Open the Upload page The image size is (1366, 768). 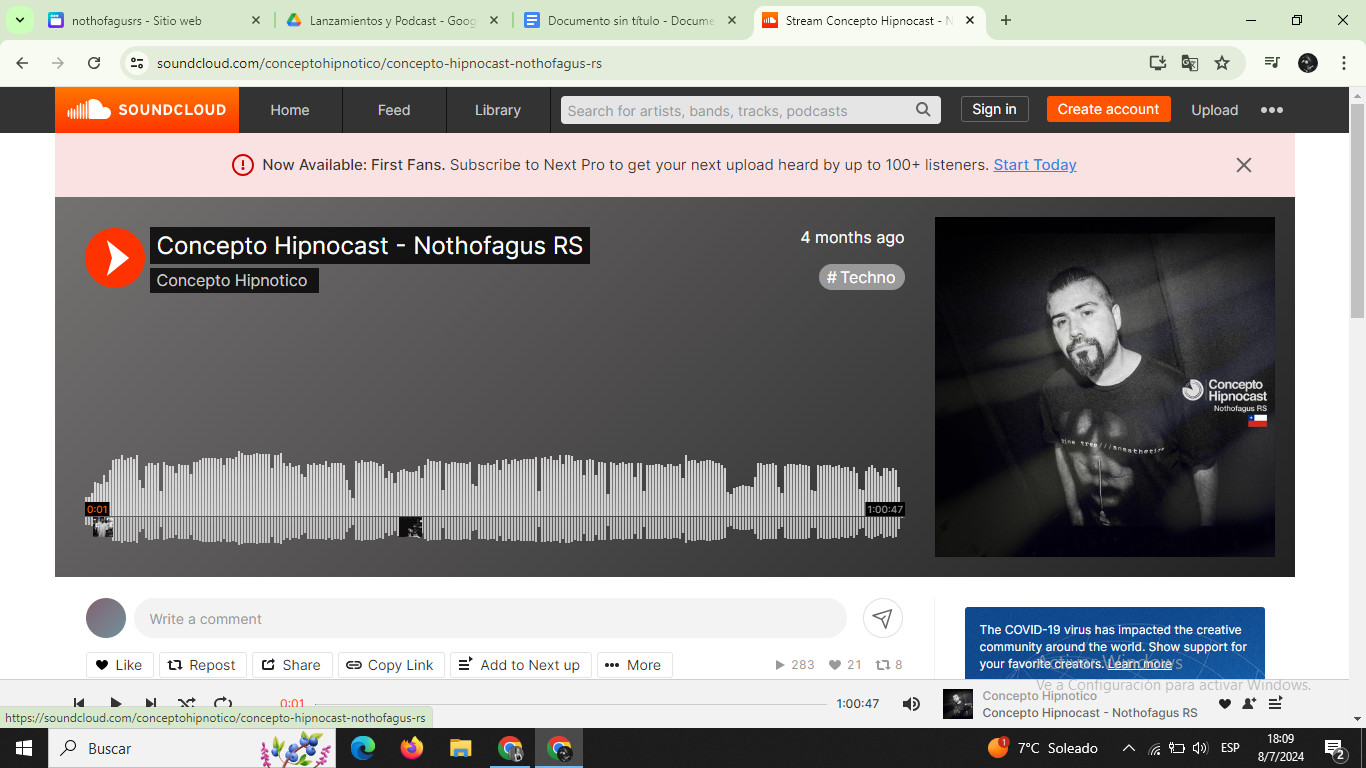click(1214, 110)
